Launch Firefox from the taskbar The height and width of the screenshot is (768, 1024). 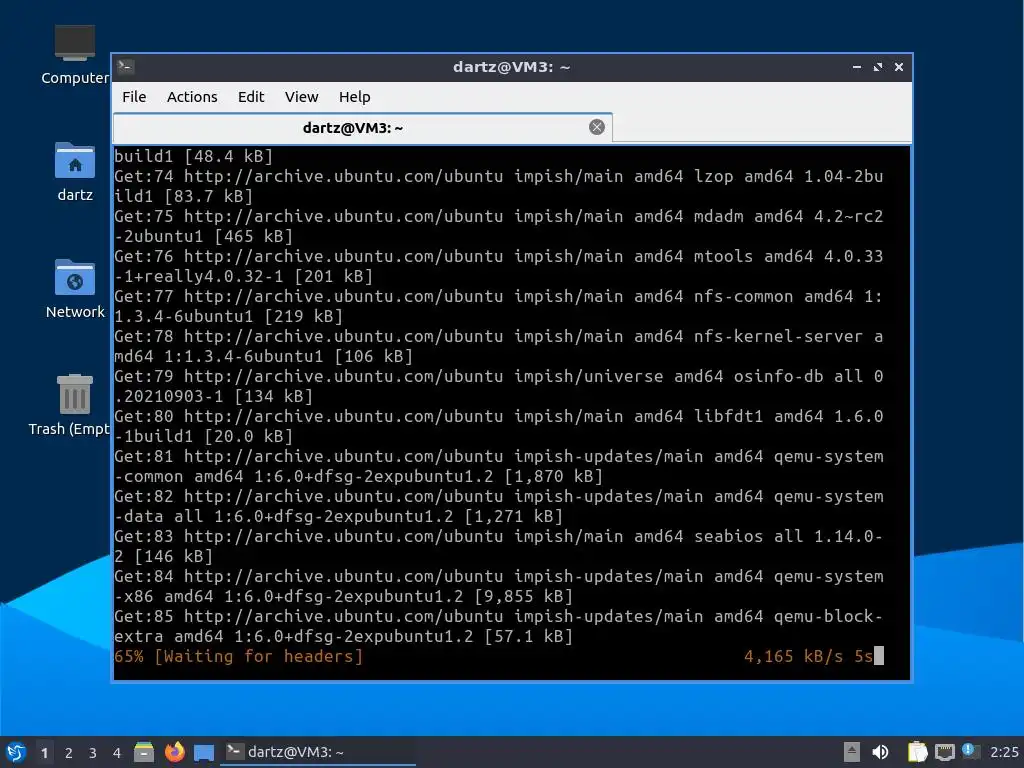(174, 752)
